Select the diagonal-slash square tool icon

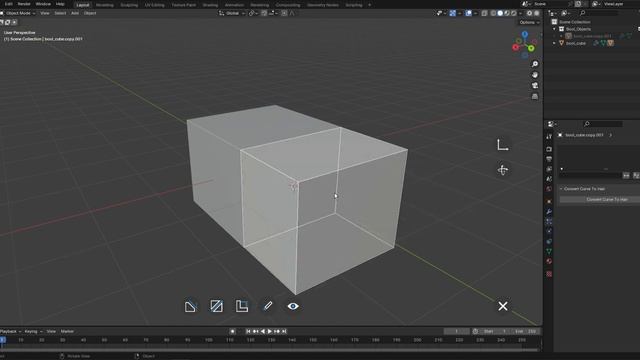tap(216, 306)
